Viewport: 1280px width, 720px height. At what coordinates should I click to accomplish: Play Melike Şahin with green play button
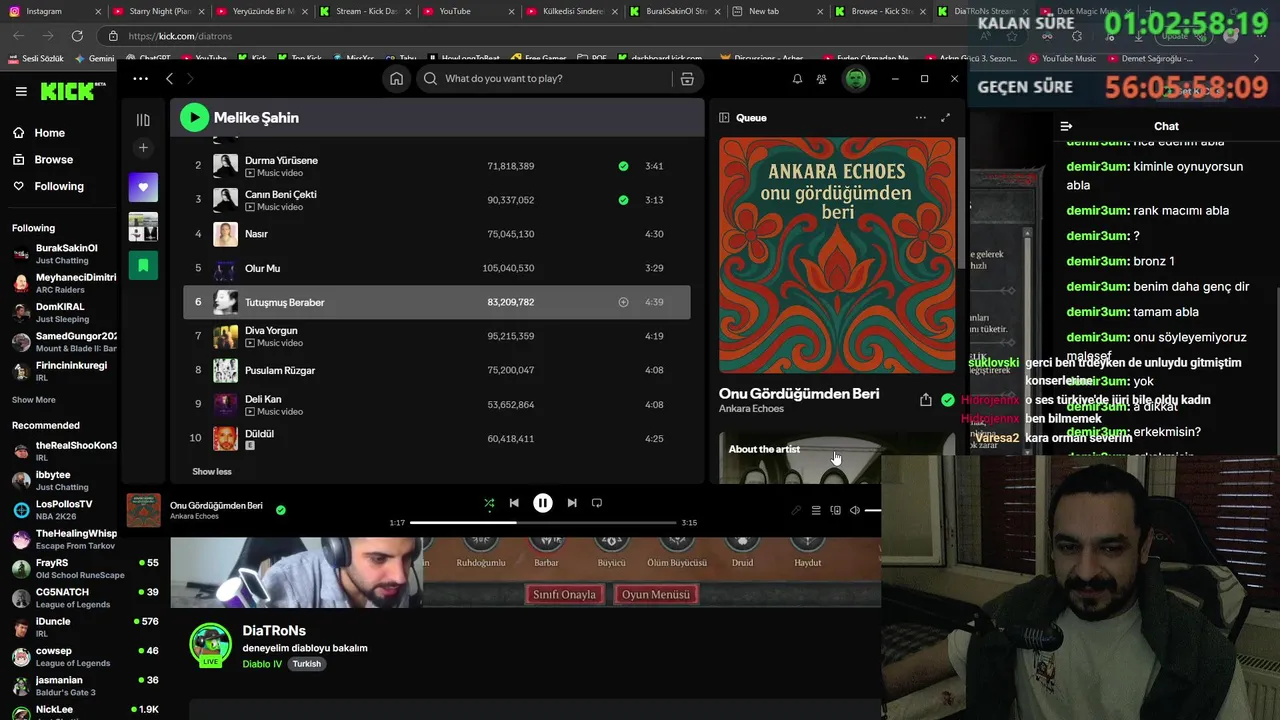point(194,117)
